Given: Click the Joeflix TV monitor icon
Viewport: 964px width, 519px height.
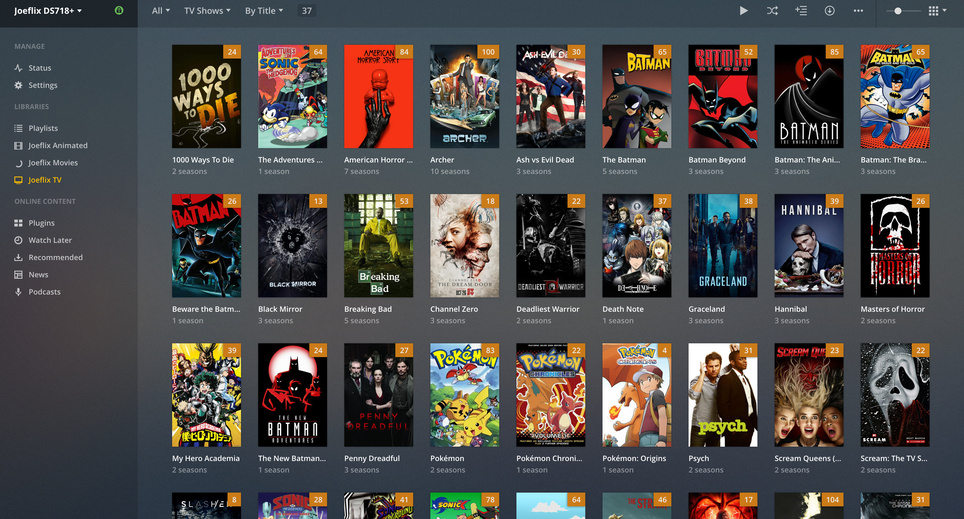Looking at the screenshot, I should pyautogui.click(x=18, y=180).
